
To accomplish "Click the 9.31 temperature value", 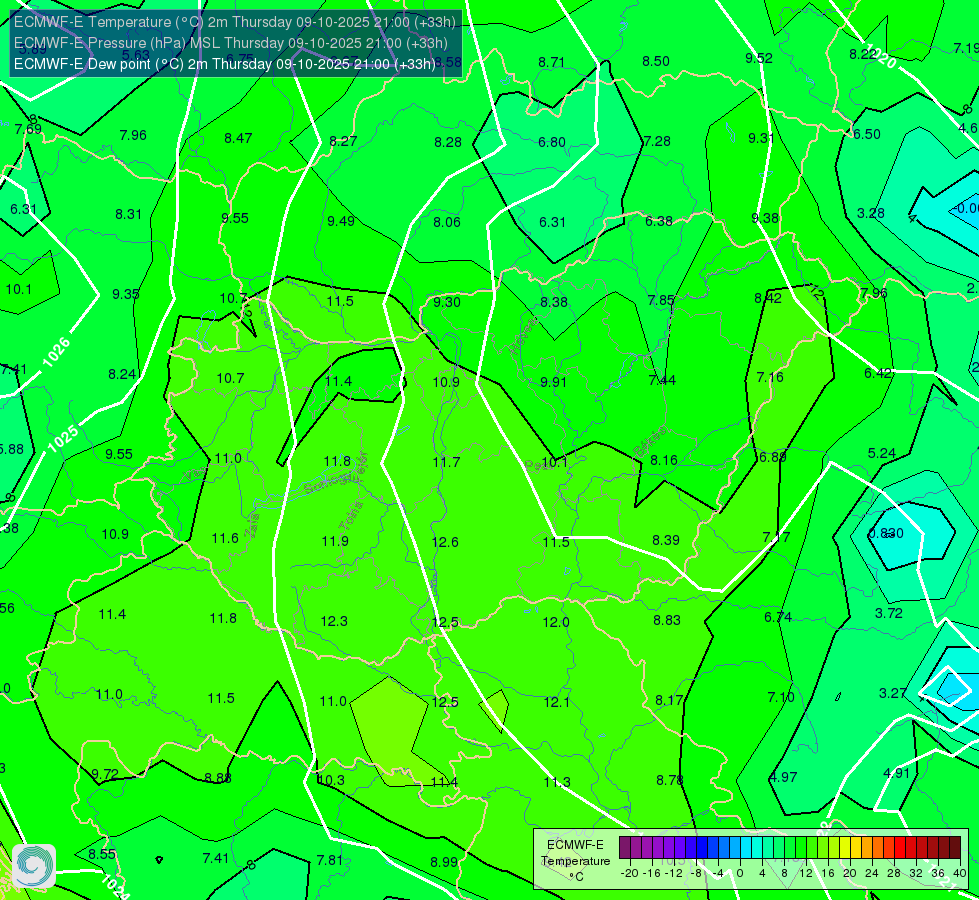I will 762,138.
